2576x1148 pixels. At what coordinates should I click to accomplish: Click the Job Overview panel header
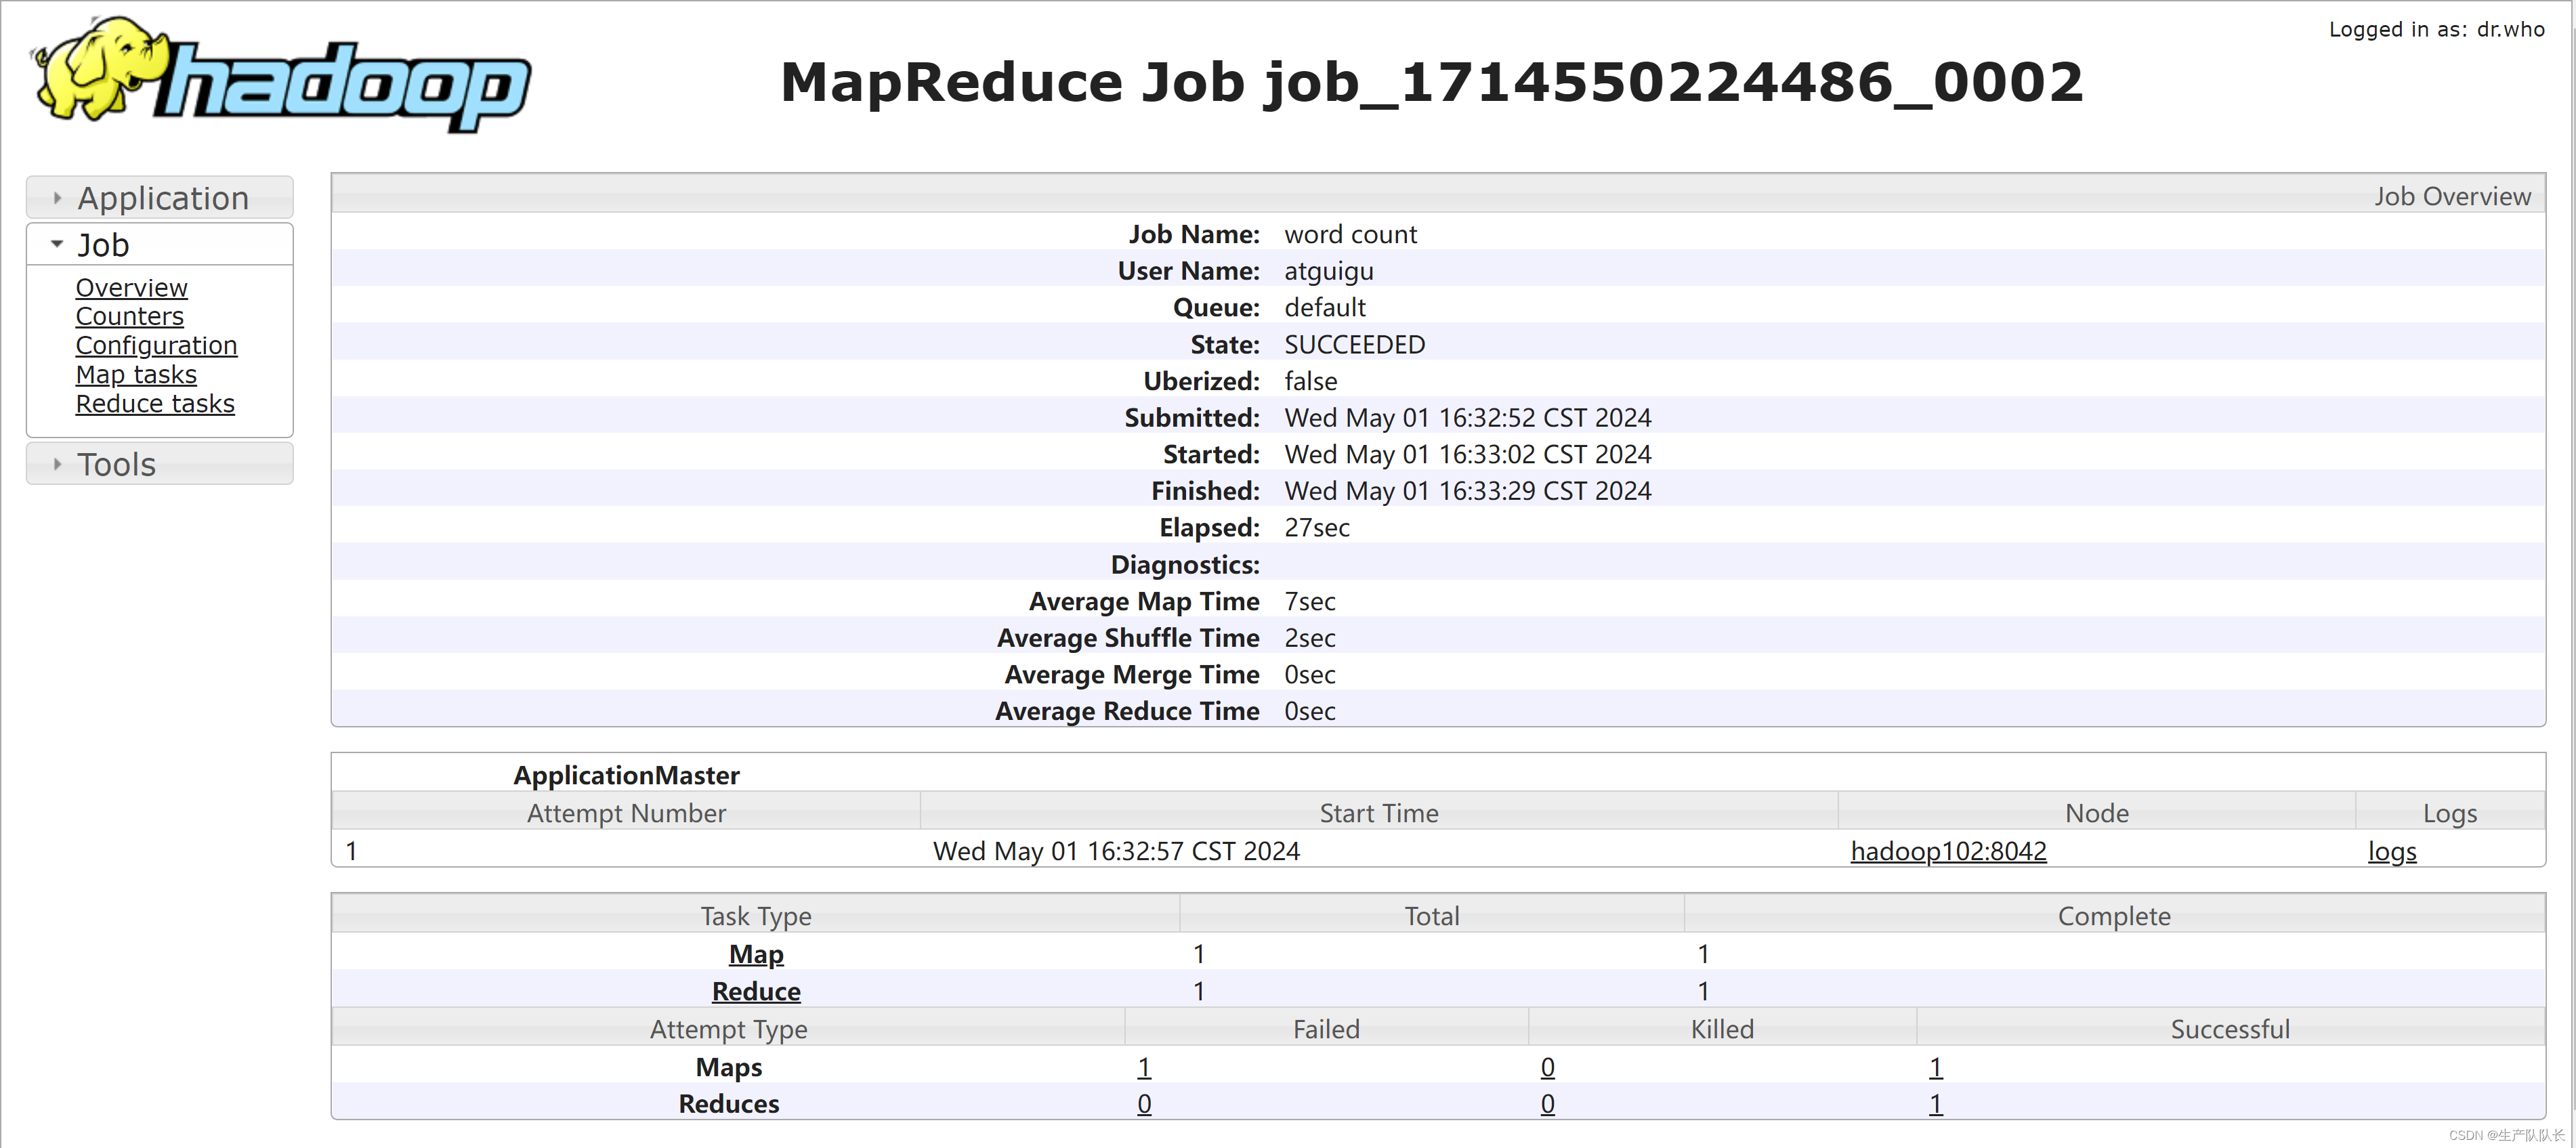point(2449,196)
